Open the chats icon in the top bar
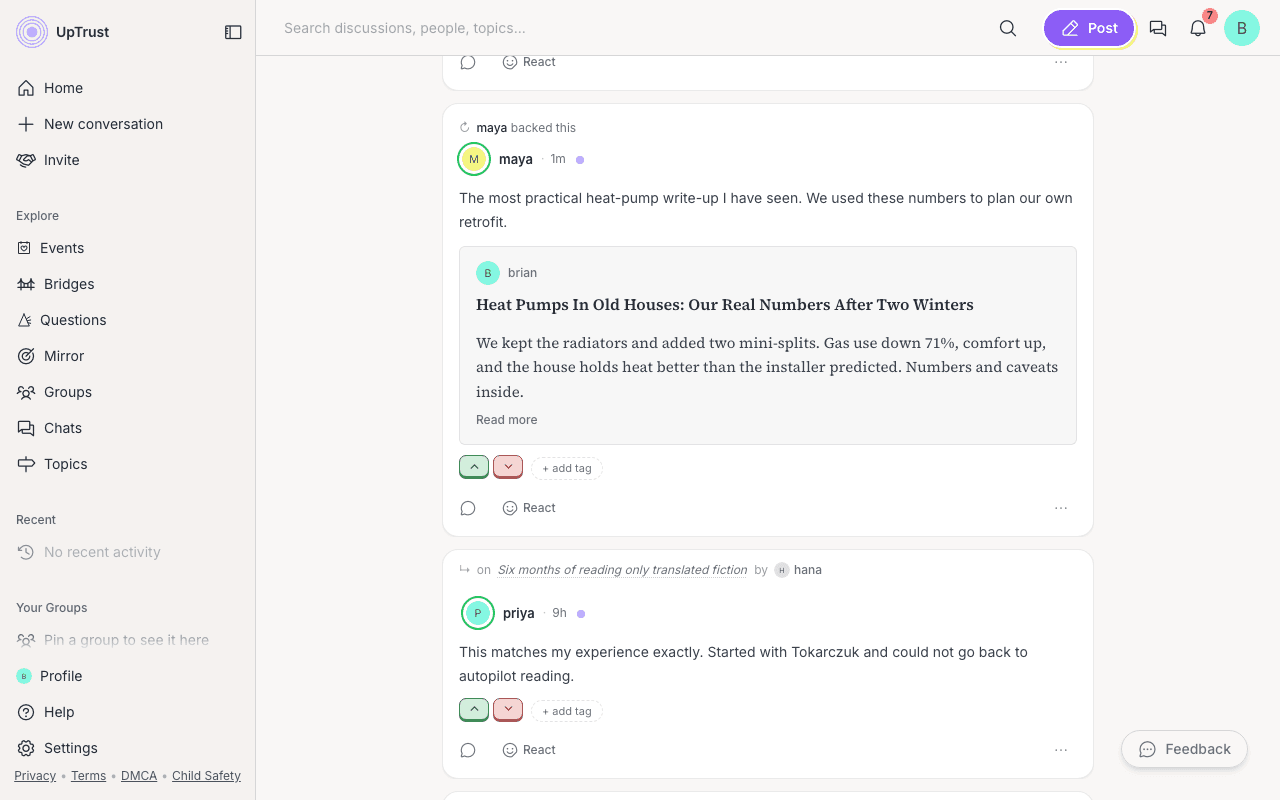The image size is (1280, 800). point(1158,28)
